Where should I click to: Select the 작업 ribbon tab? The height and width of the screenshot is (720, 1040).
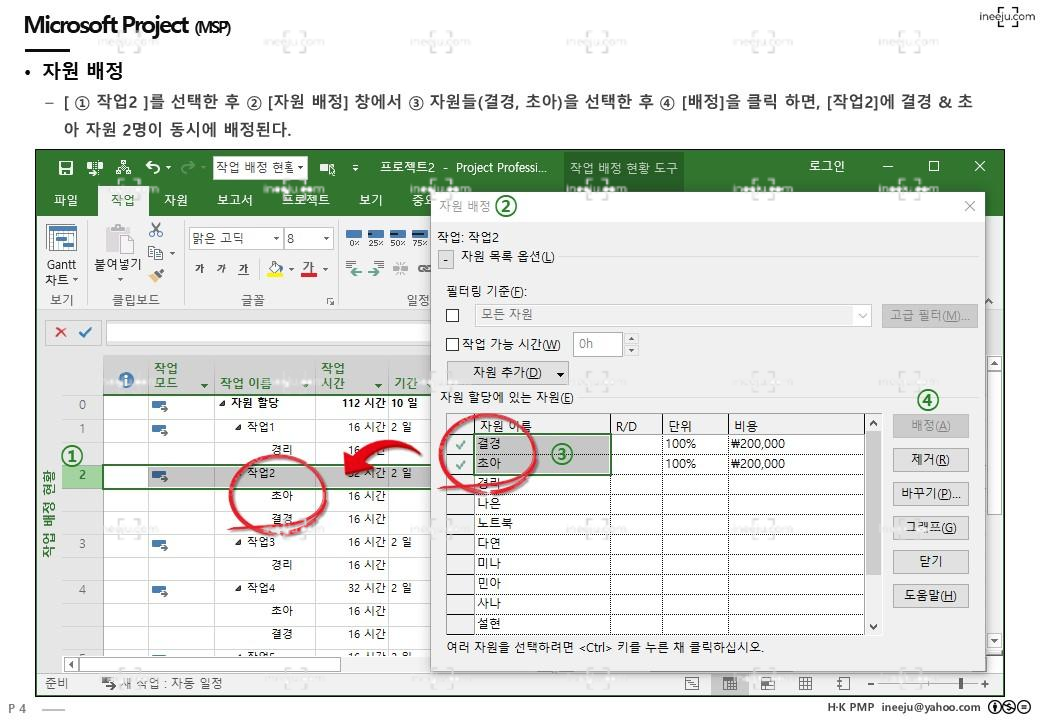122,200
